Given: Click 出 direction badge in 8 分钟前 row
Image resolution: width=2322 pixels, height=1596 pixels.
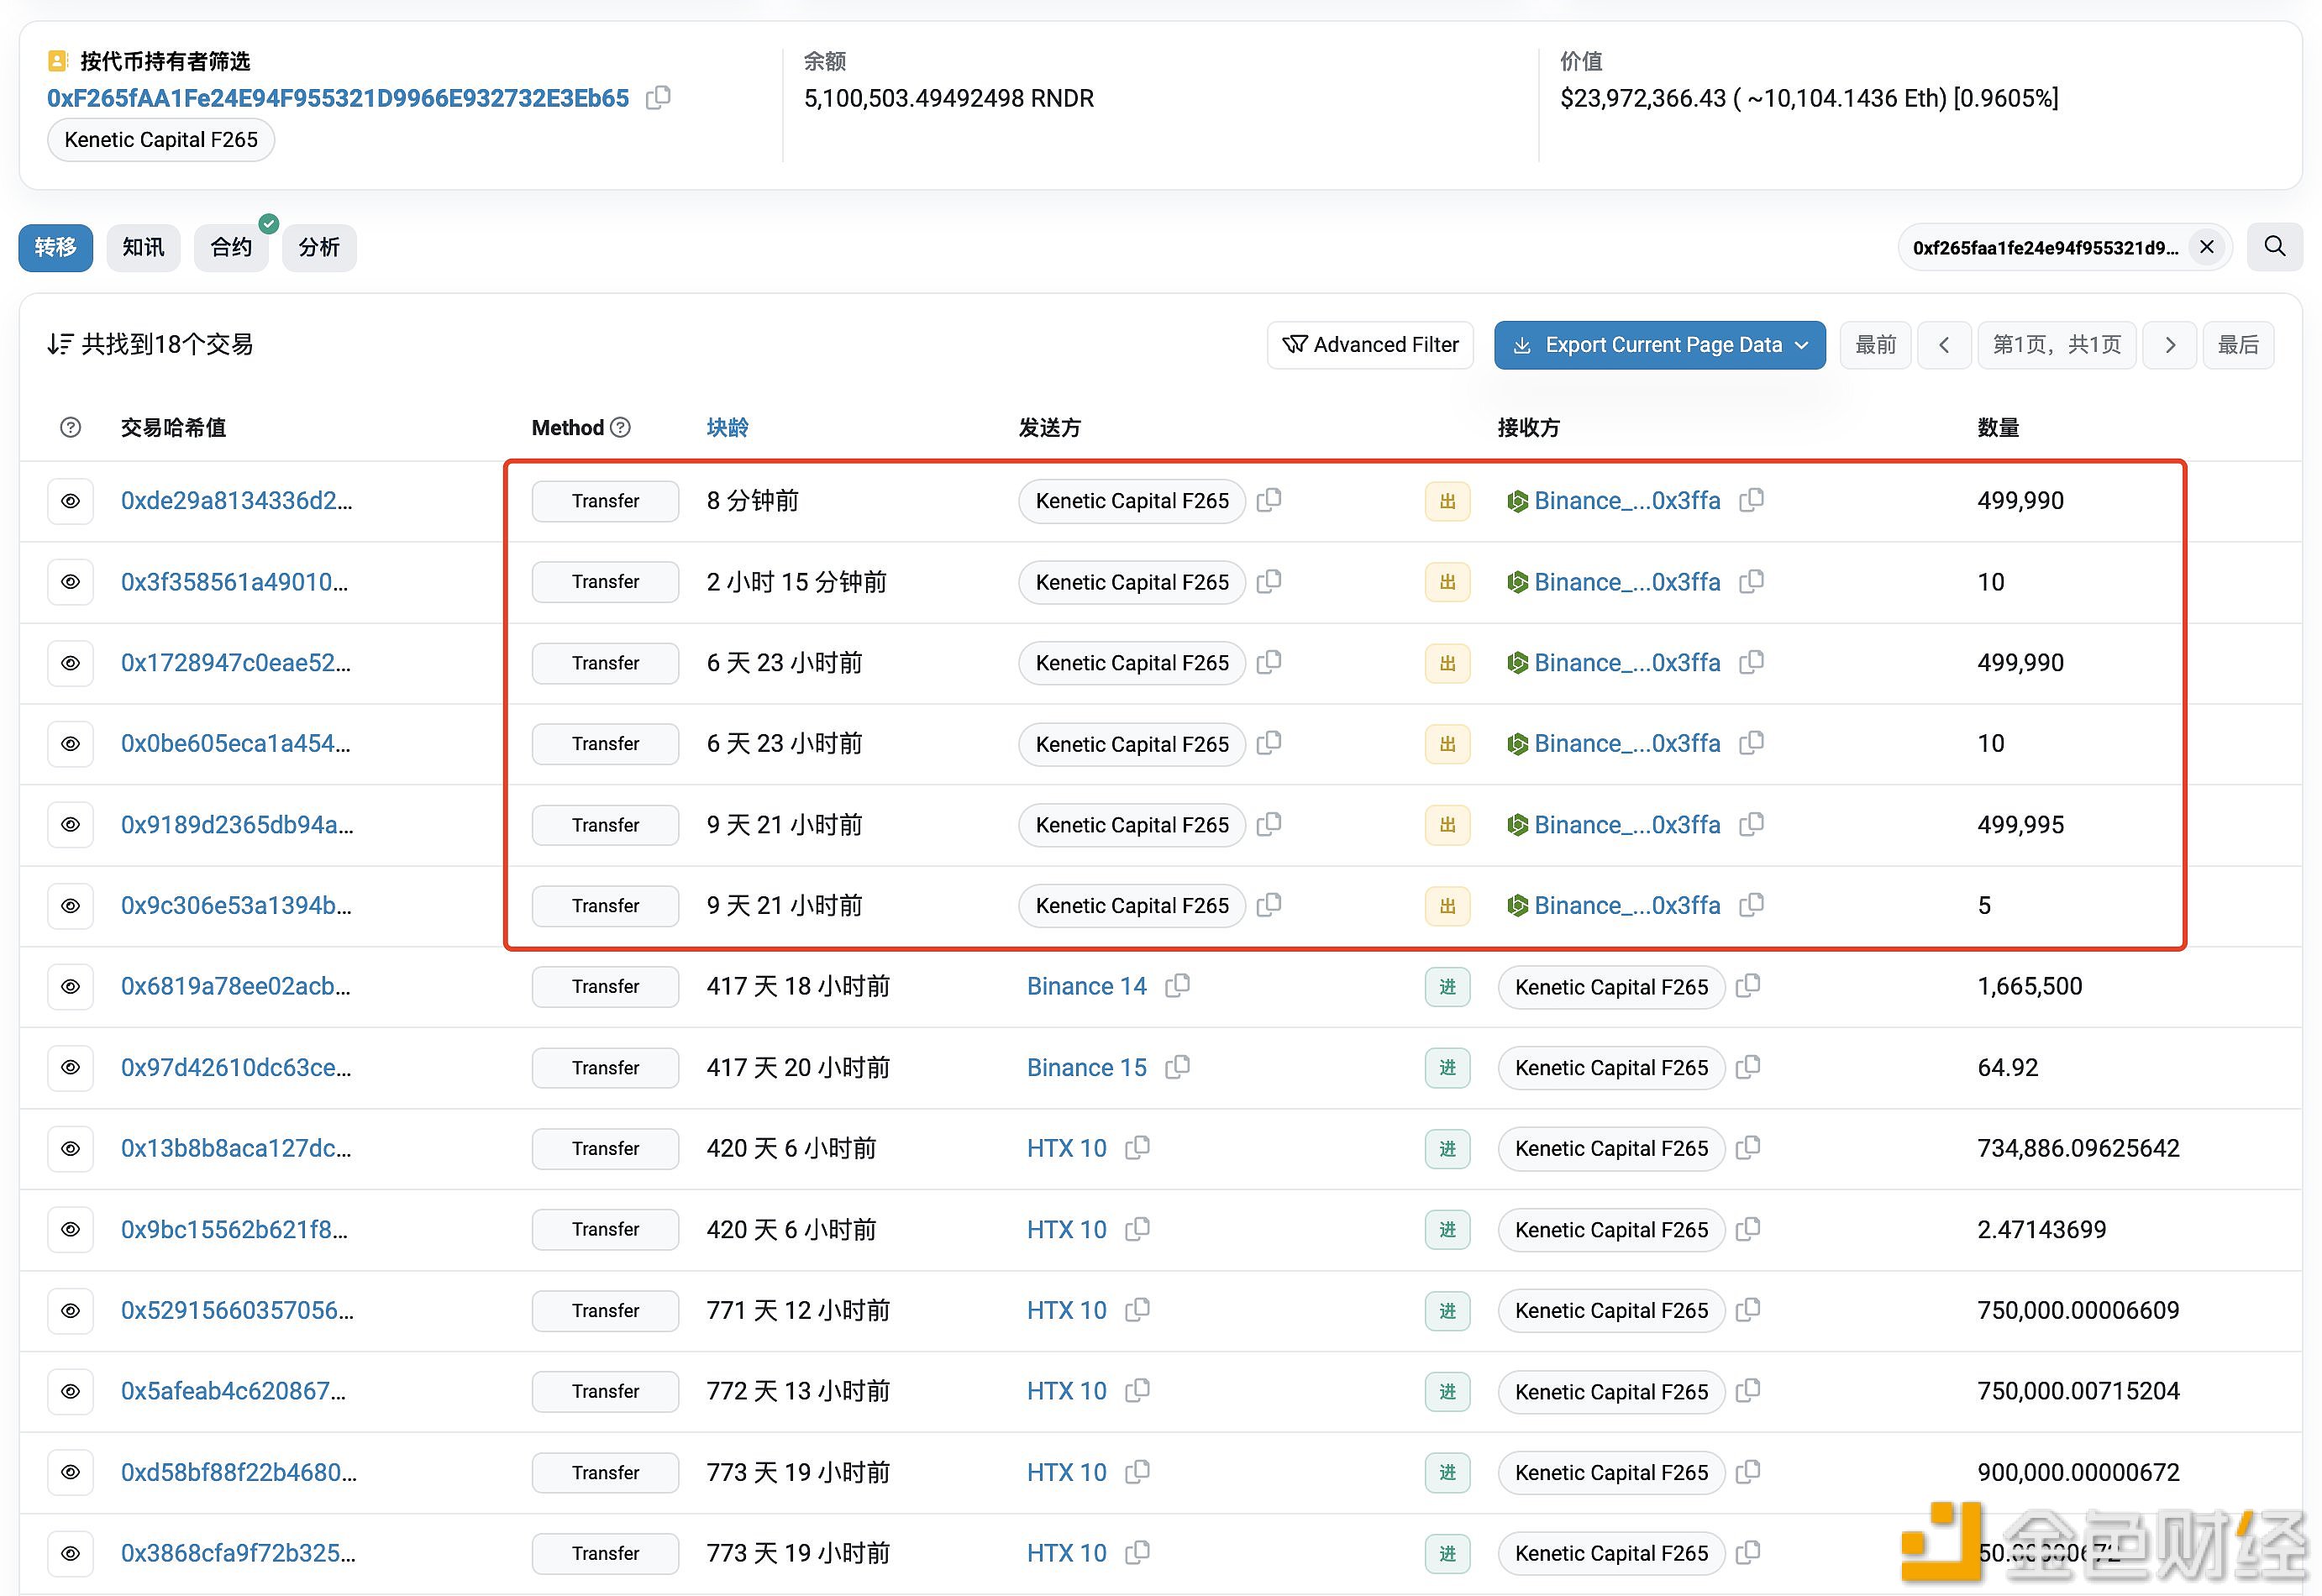Looking at the screenshot, I should [x=1447, y=501].
